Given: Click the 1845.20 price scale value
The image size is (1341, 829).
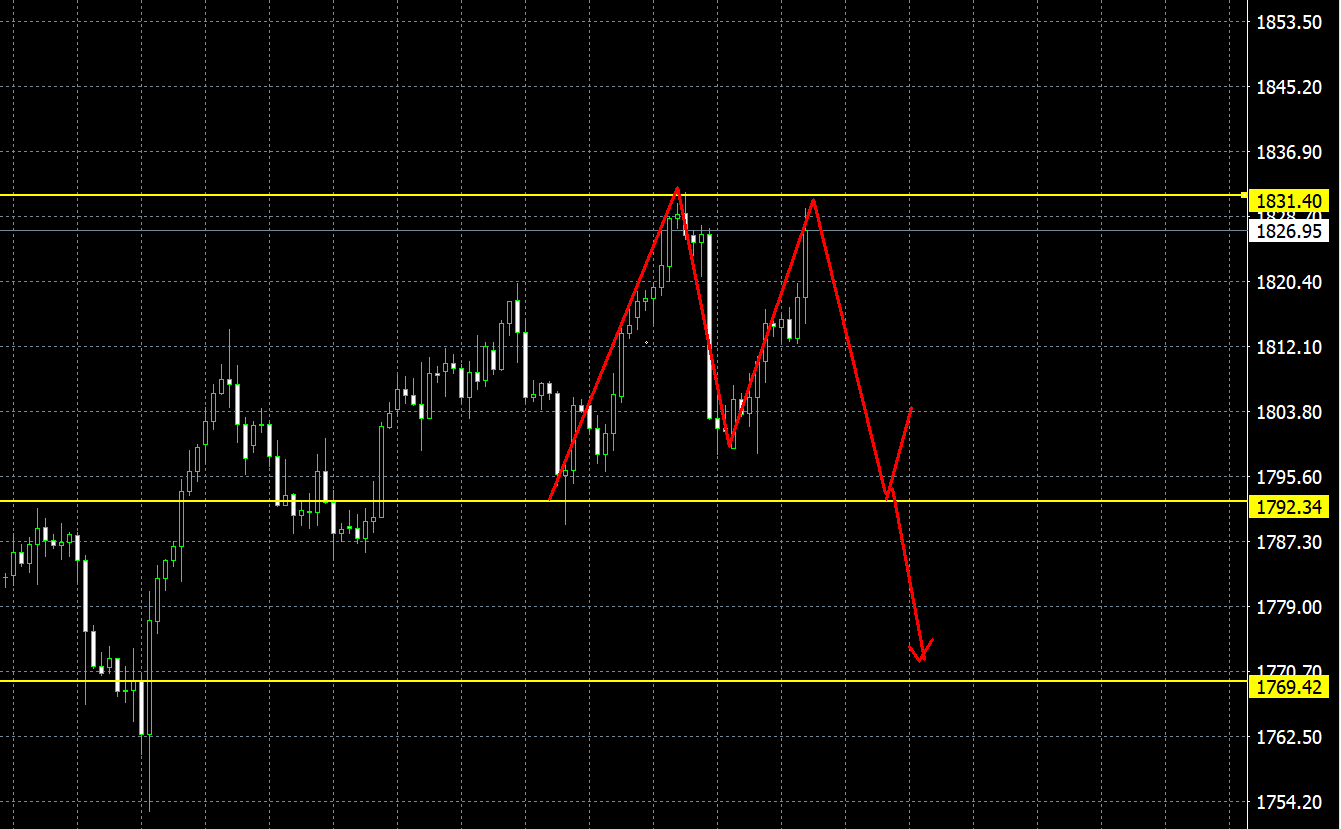Looking at the screenshot, I should [1289, 87].
